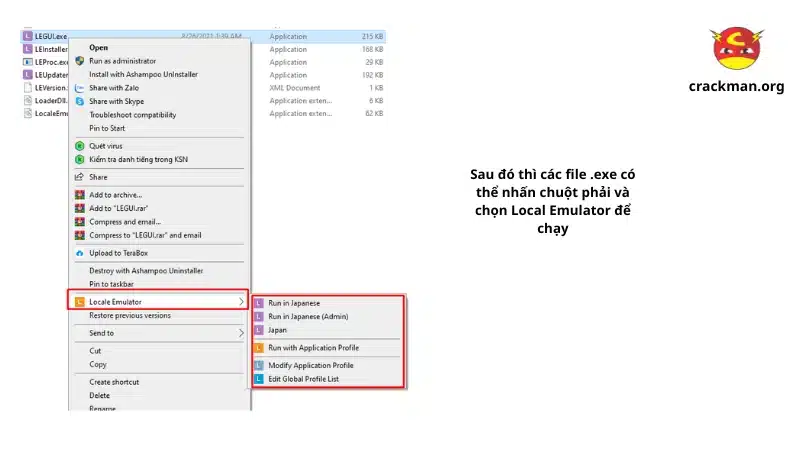Select Pin to Start
The width and height of the screenshot is (800, 450).
107,129
